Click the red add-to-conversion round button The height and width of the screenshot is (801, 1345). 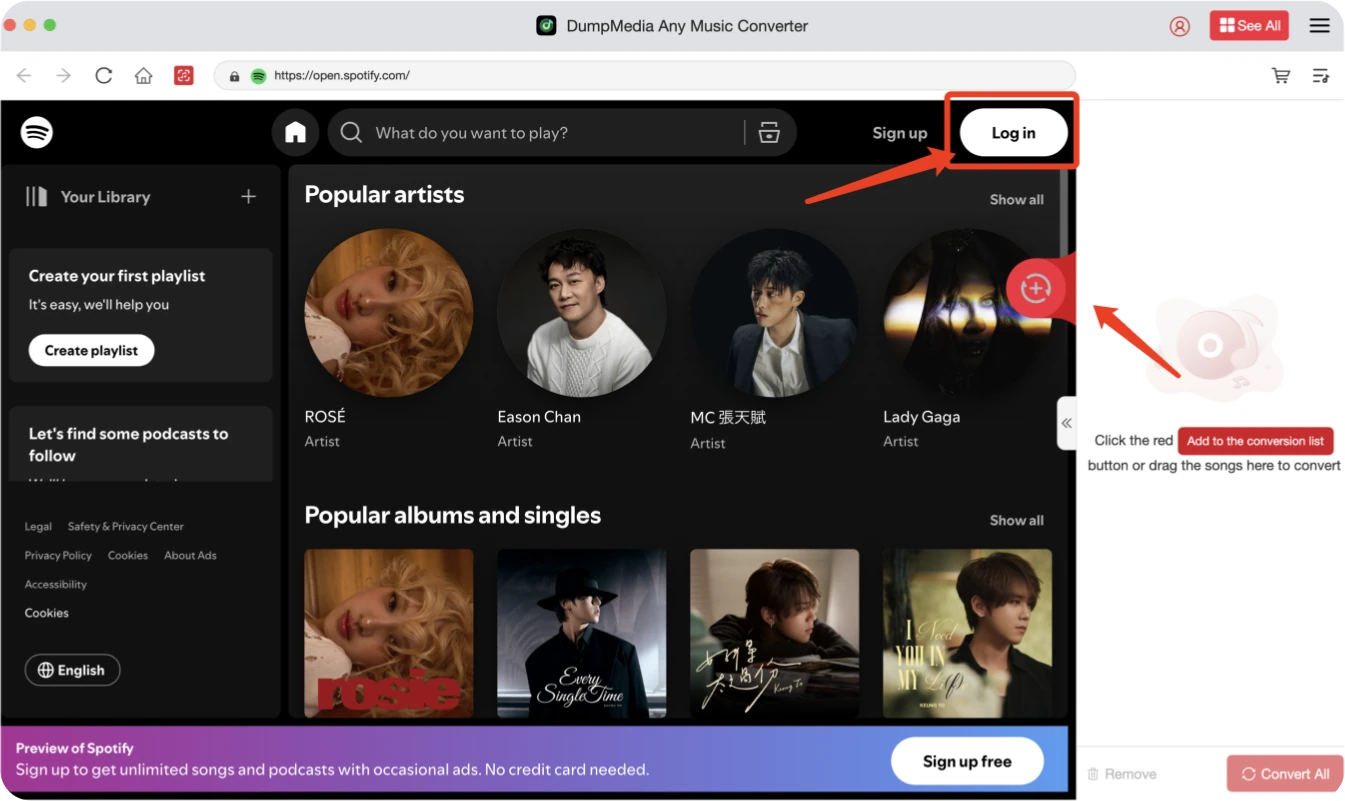(x=1035, y=289)
